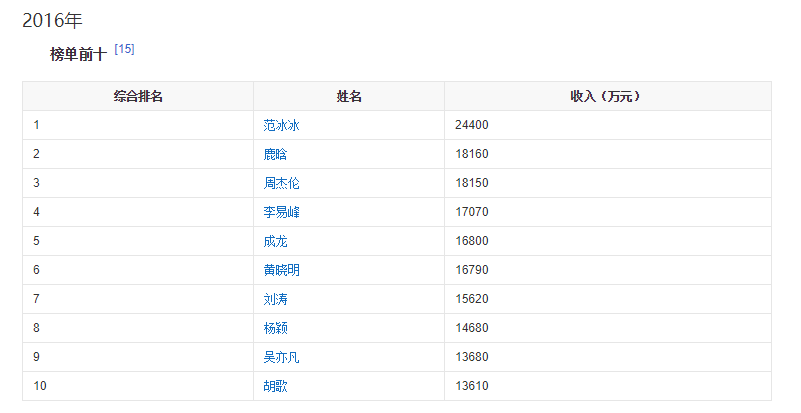Click the 成龙 name link
801x413 pixels.
(x=275, y=241)
